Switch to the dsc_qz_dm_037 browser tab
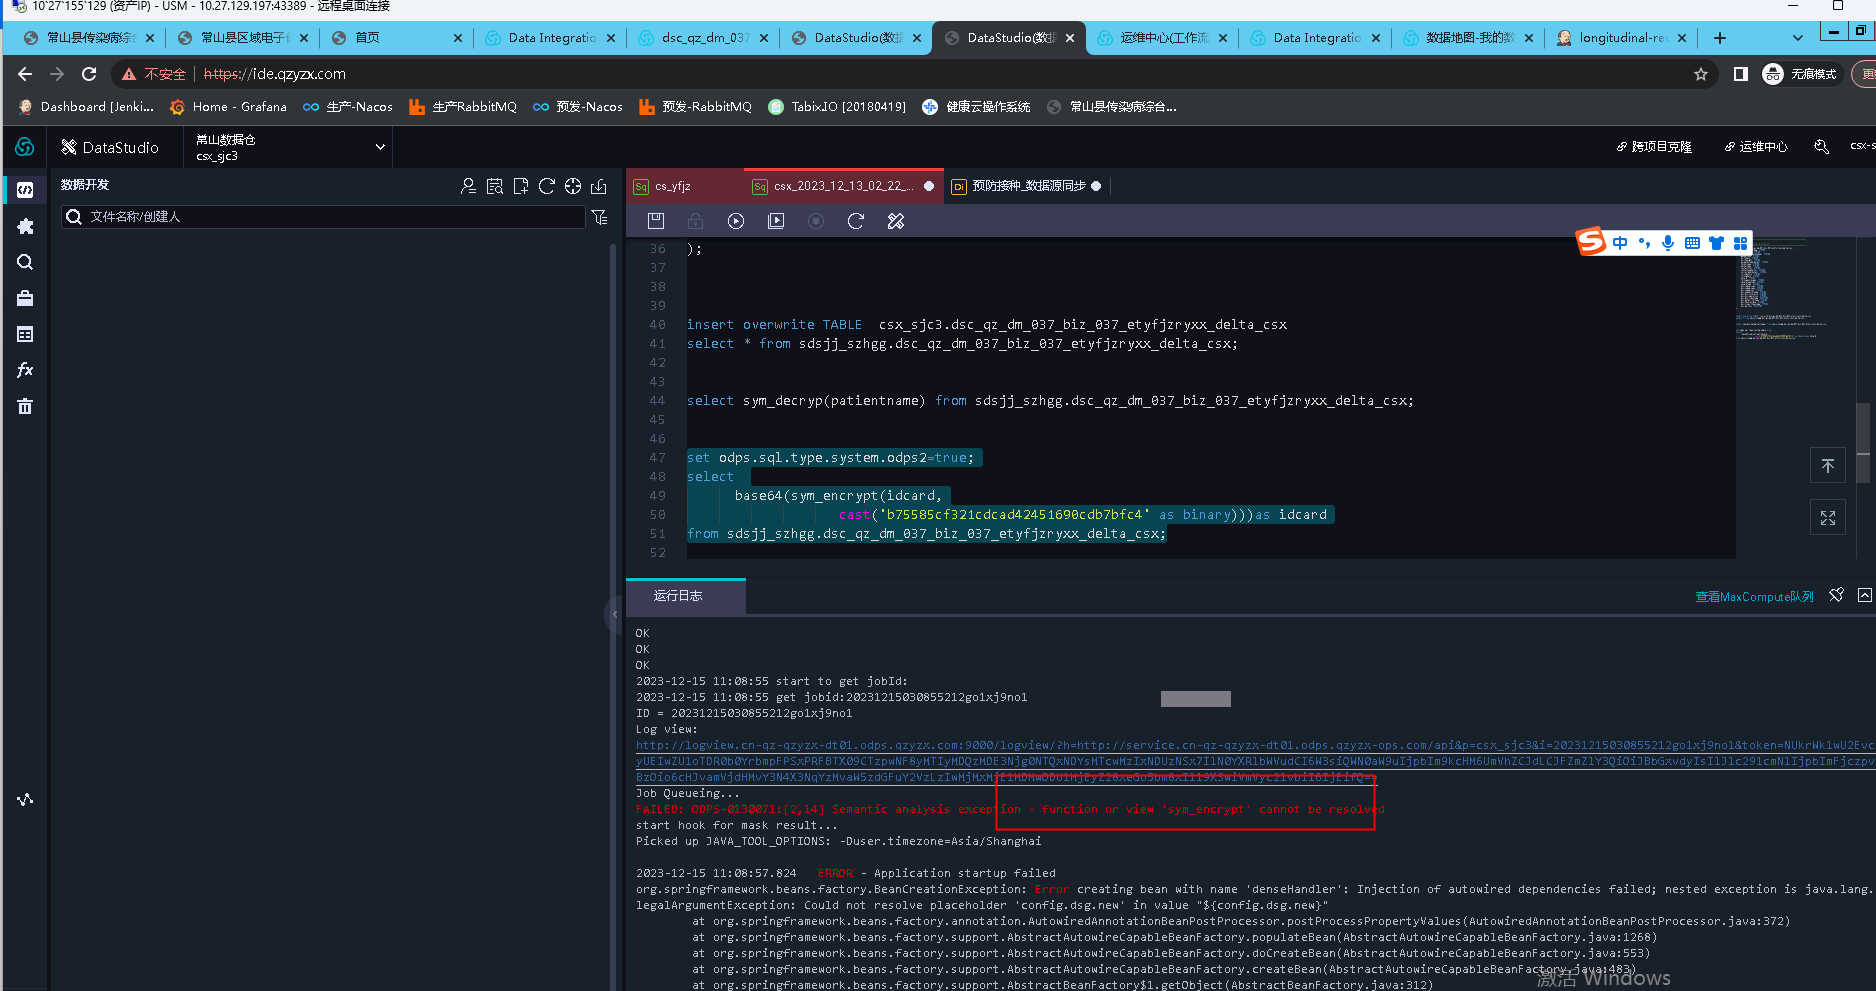The width and height of the screenshot is (1876, 991). point(703,38)
